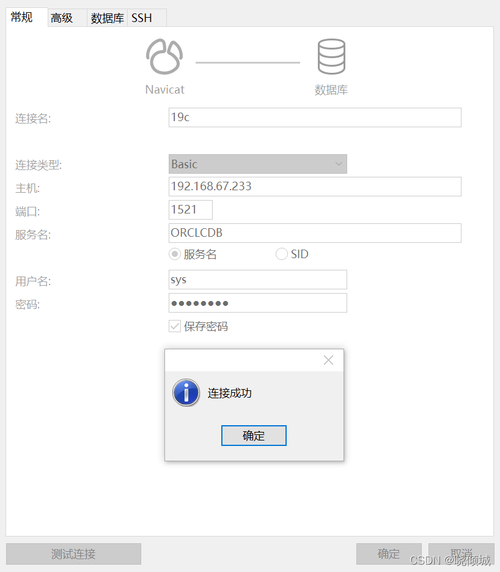Close the 连接成功 message dialog
The height and width of the screenshot is (572, 500).
[x=328, y=360]
